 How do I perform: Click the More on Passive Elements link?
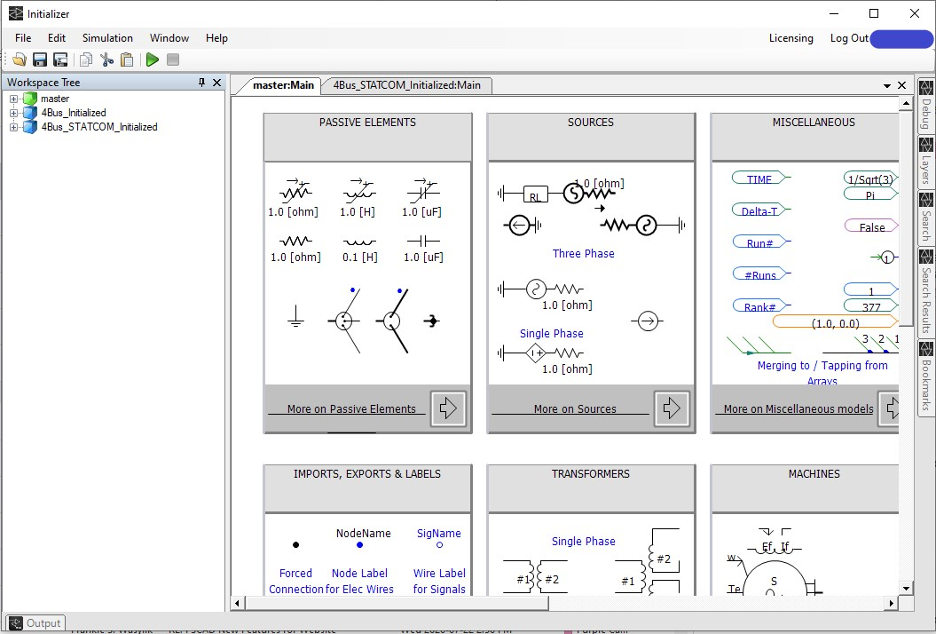tap(351, 409)
